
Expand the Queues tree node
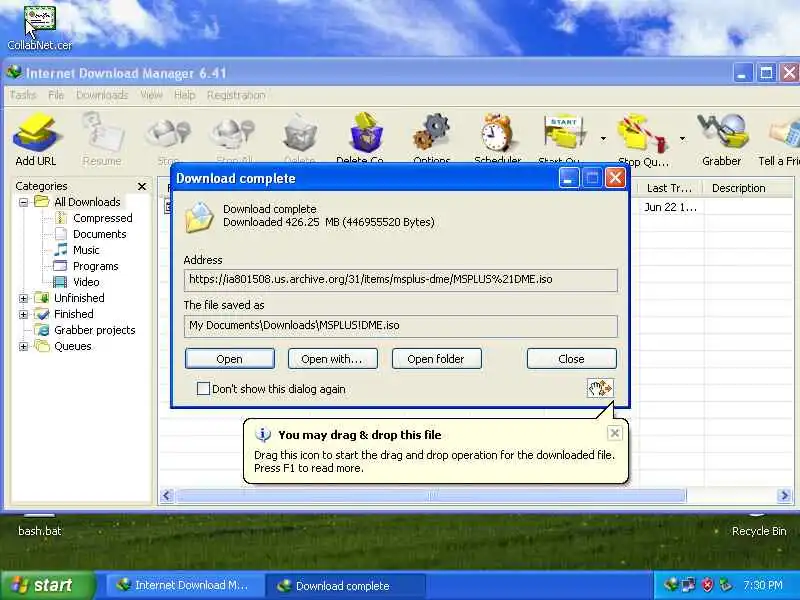tap(23, 346)
